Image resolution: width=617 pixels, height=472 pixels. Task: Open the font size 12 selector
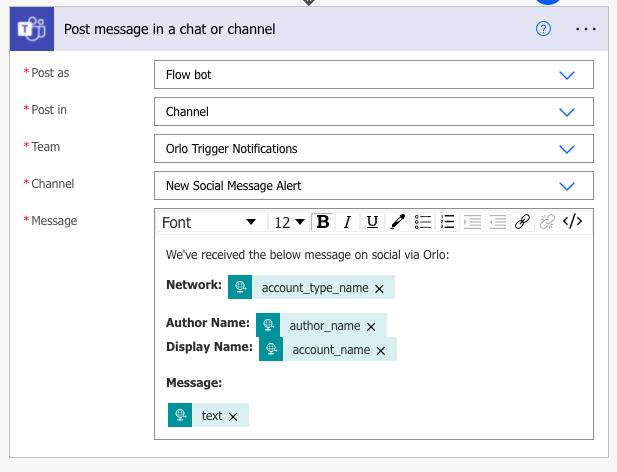coord(289,222)
